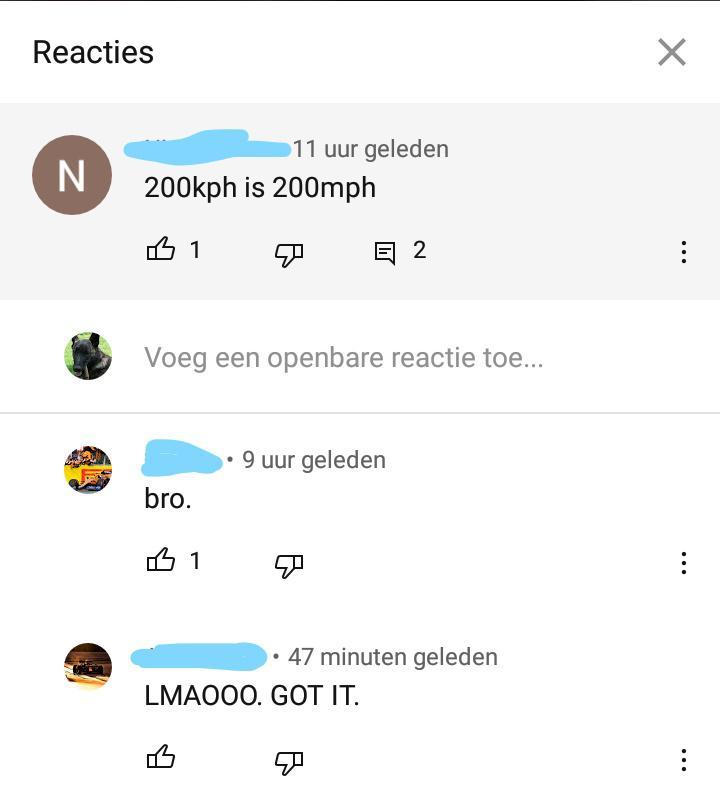Viewport: 720px width, 808px height.
Task: Open author name of the 11 uur geleden comment
Action: (x=207, y=148)
